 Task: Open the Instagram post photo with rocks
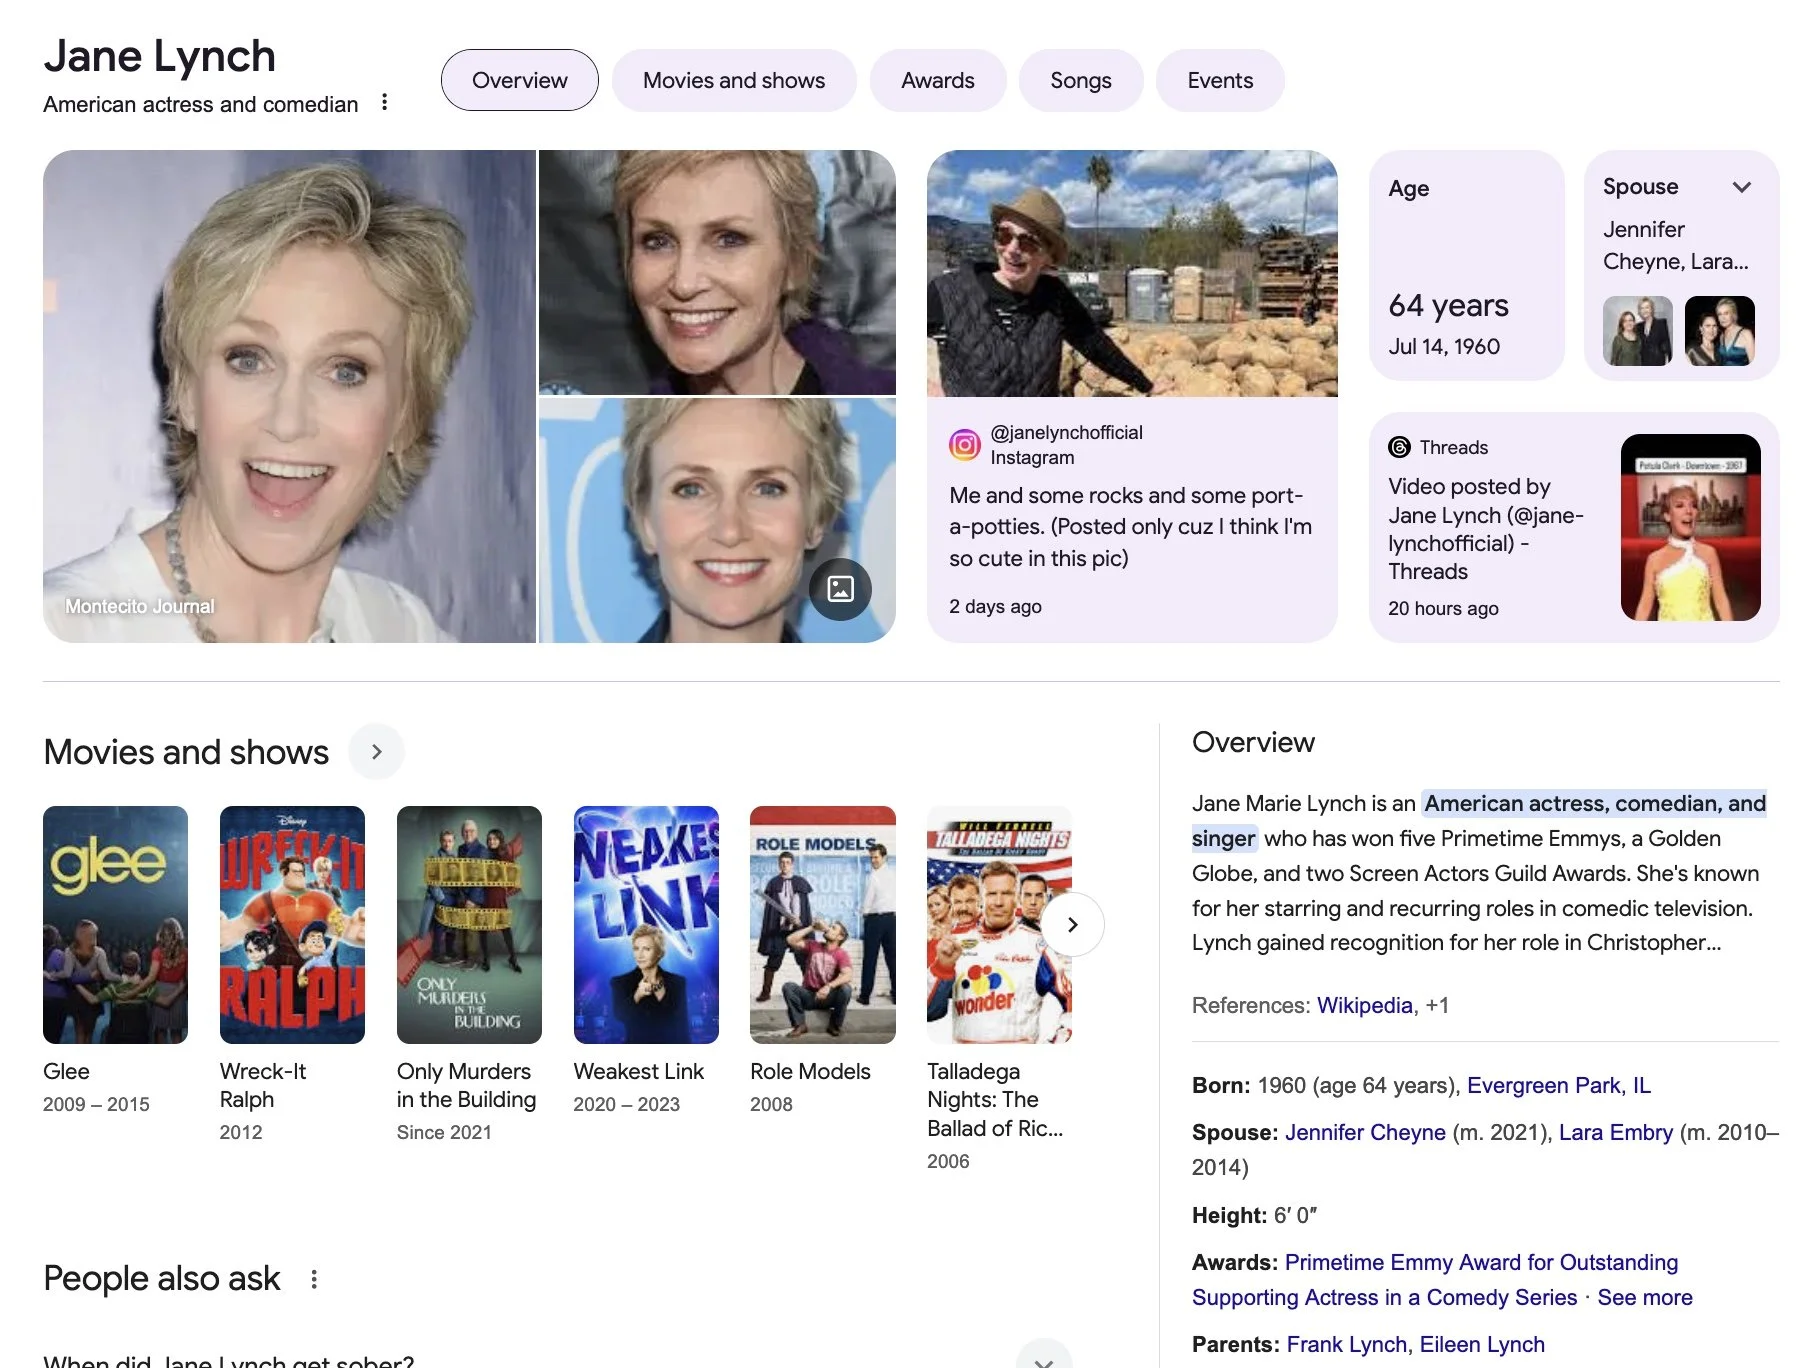[x=1132, y=273]
